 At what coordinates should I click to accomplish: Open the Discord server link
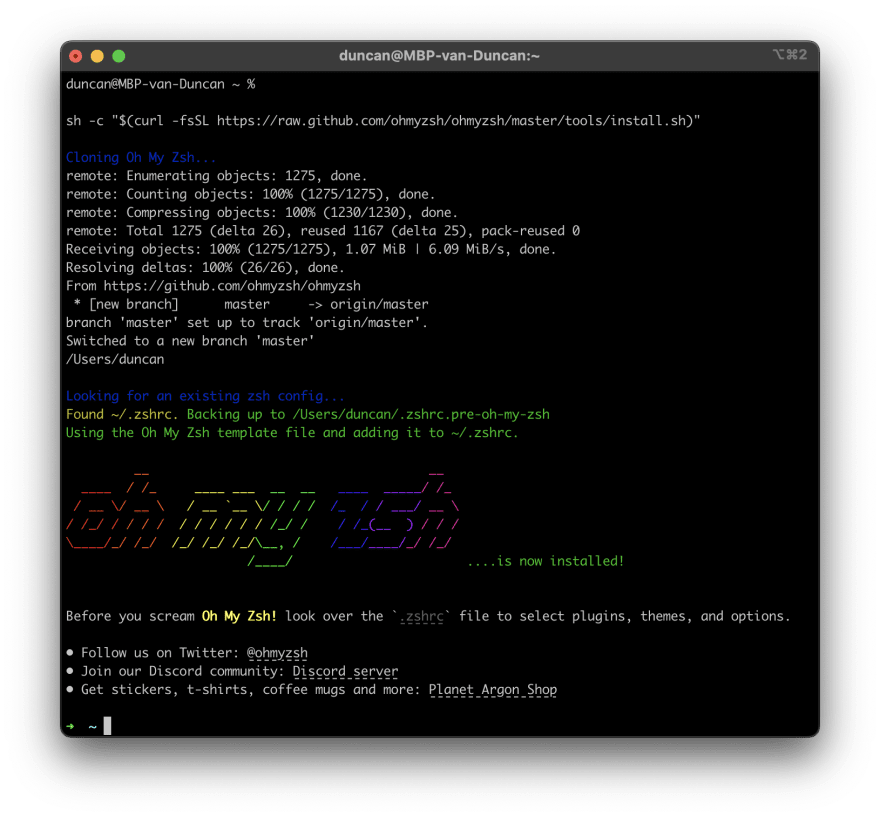[345, 672]
